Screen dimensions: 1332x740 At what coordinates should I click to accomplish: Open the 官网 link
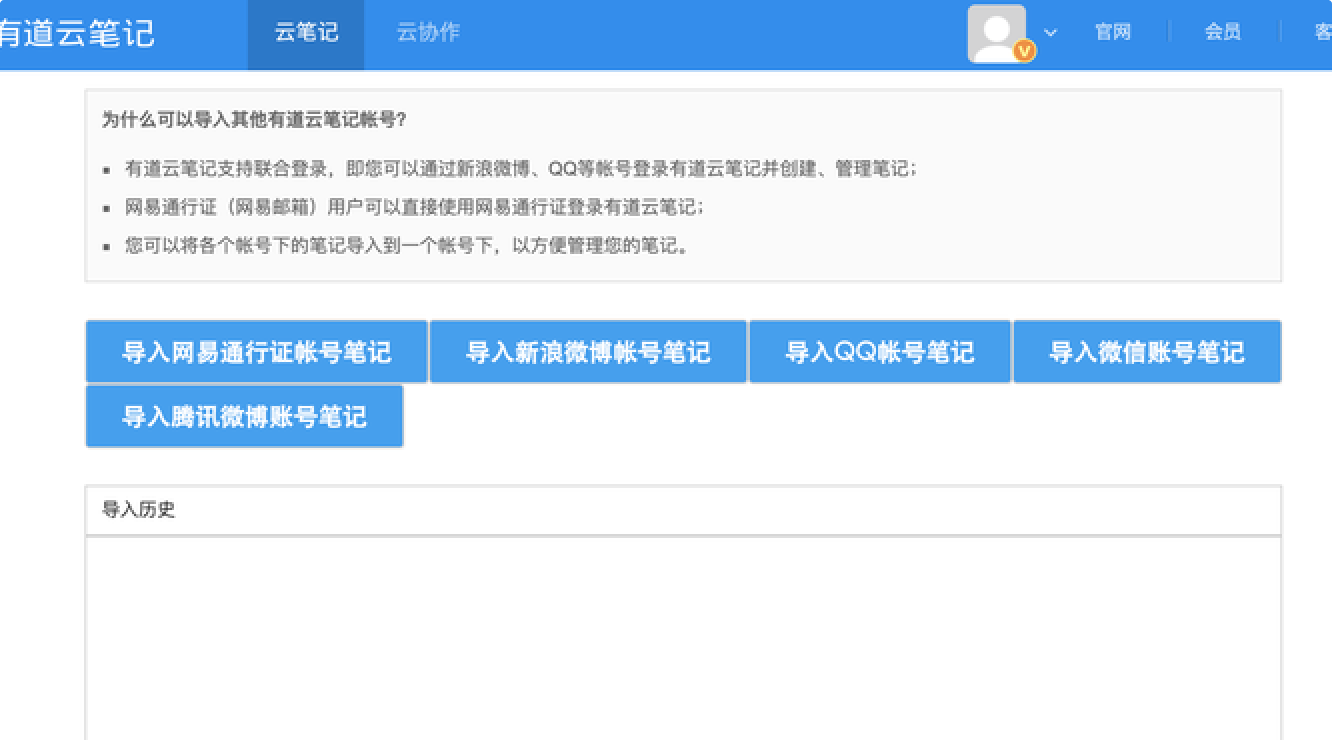pyautogui.click(x=1113, y=33)
